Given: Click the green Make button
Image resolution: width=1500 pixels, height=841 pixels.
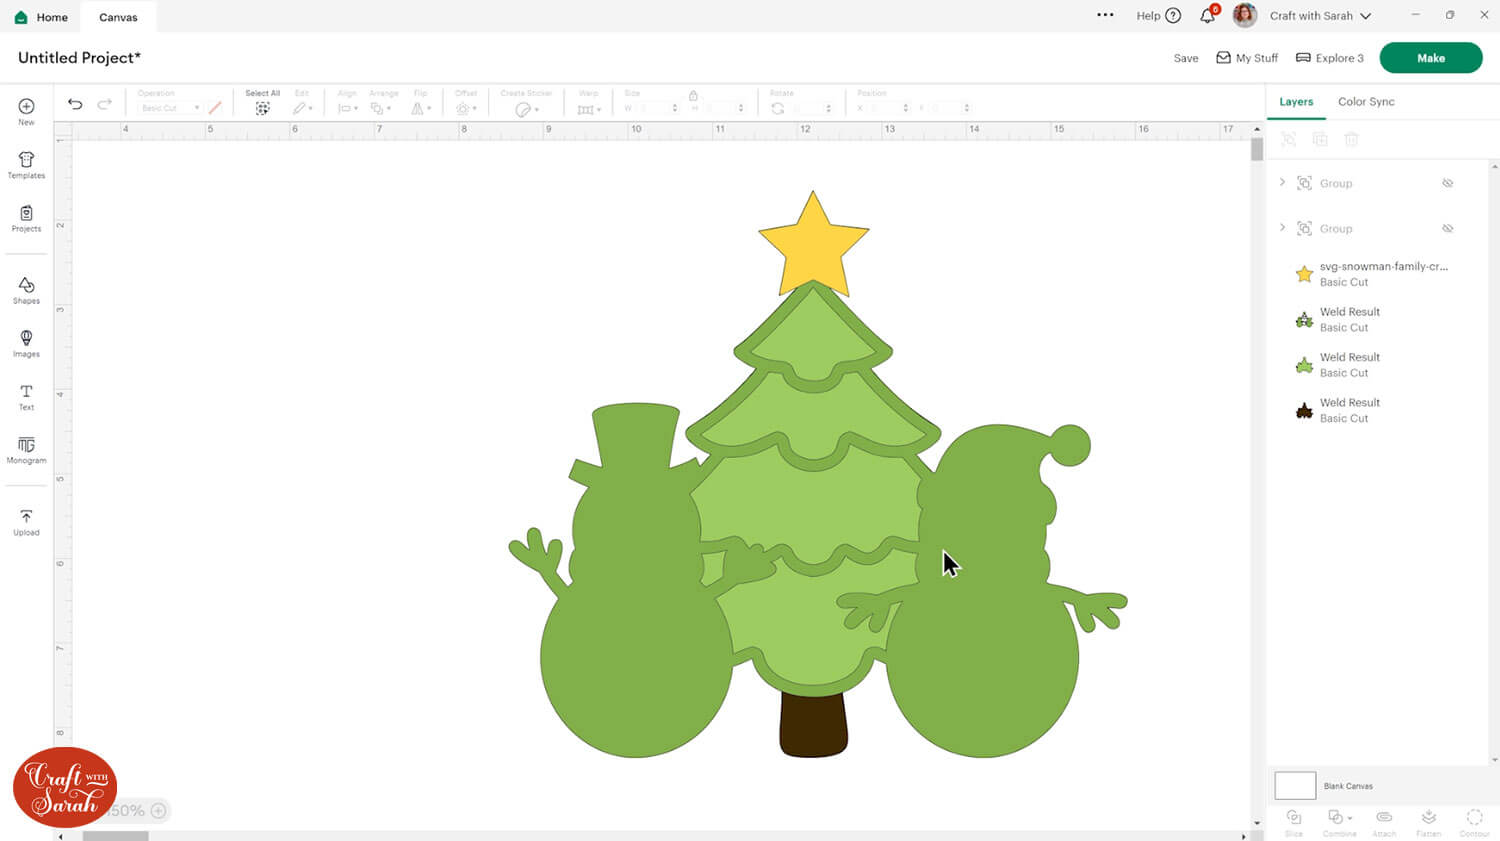Looking at the screenshot, I should (1430, 58).
